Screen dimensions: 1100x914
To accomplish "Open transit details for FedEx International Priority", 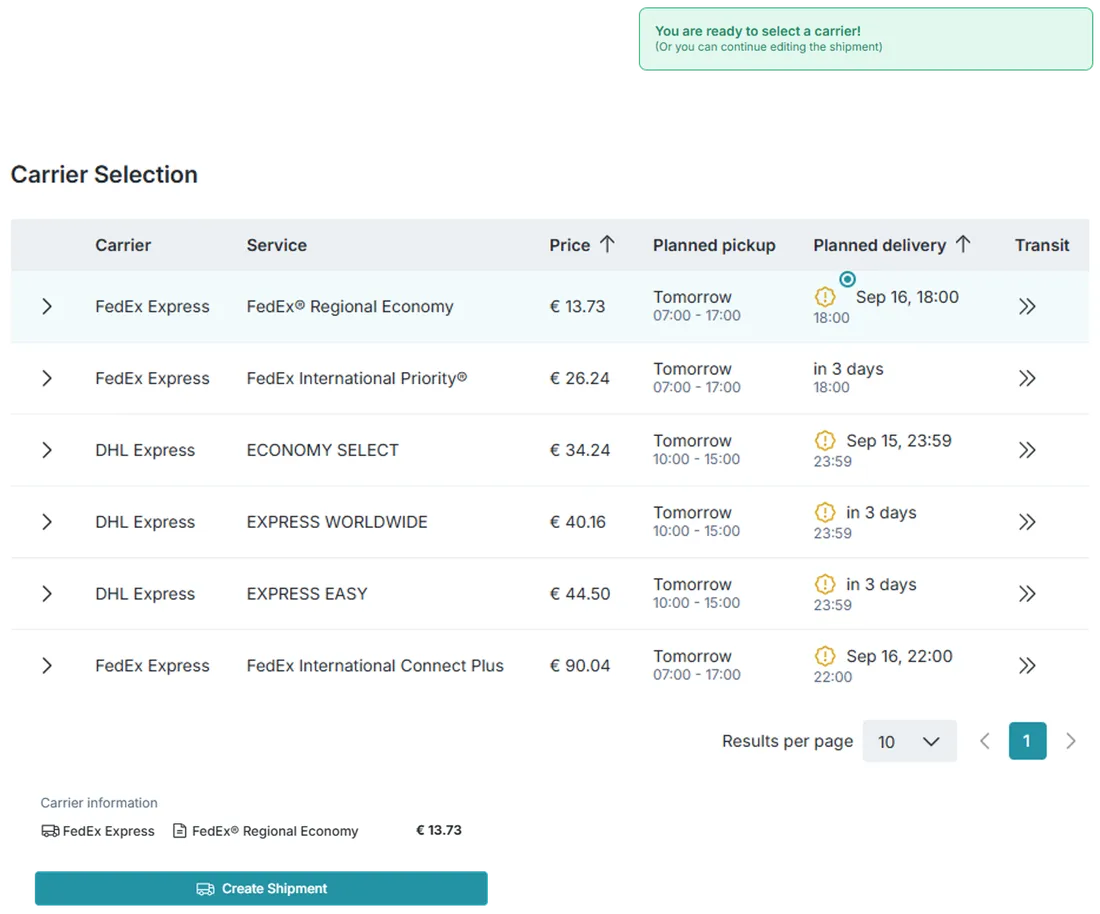I will pyautogui.click(x=1027, y=378).
